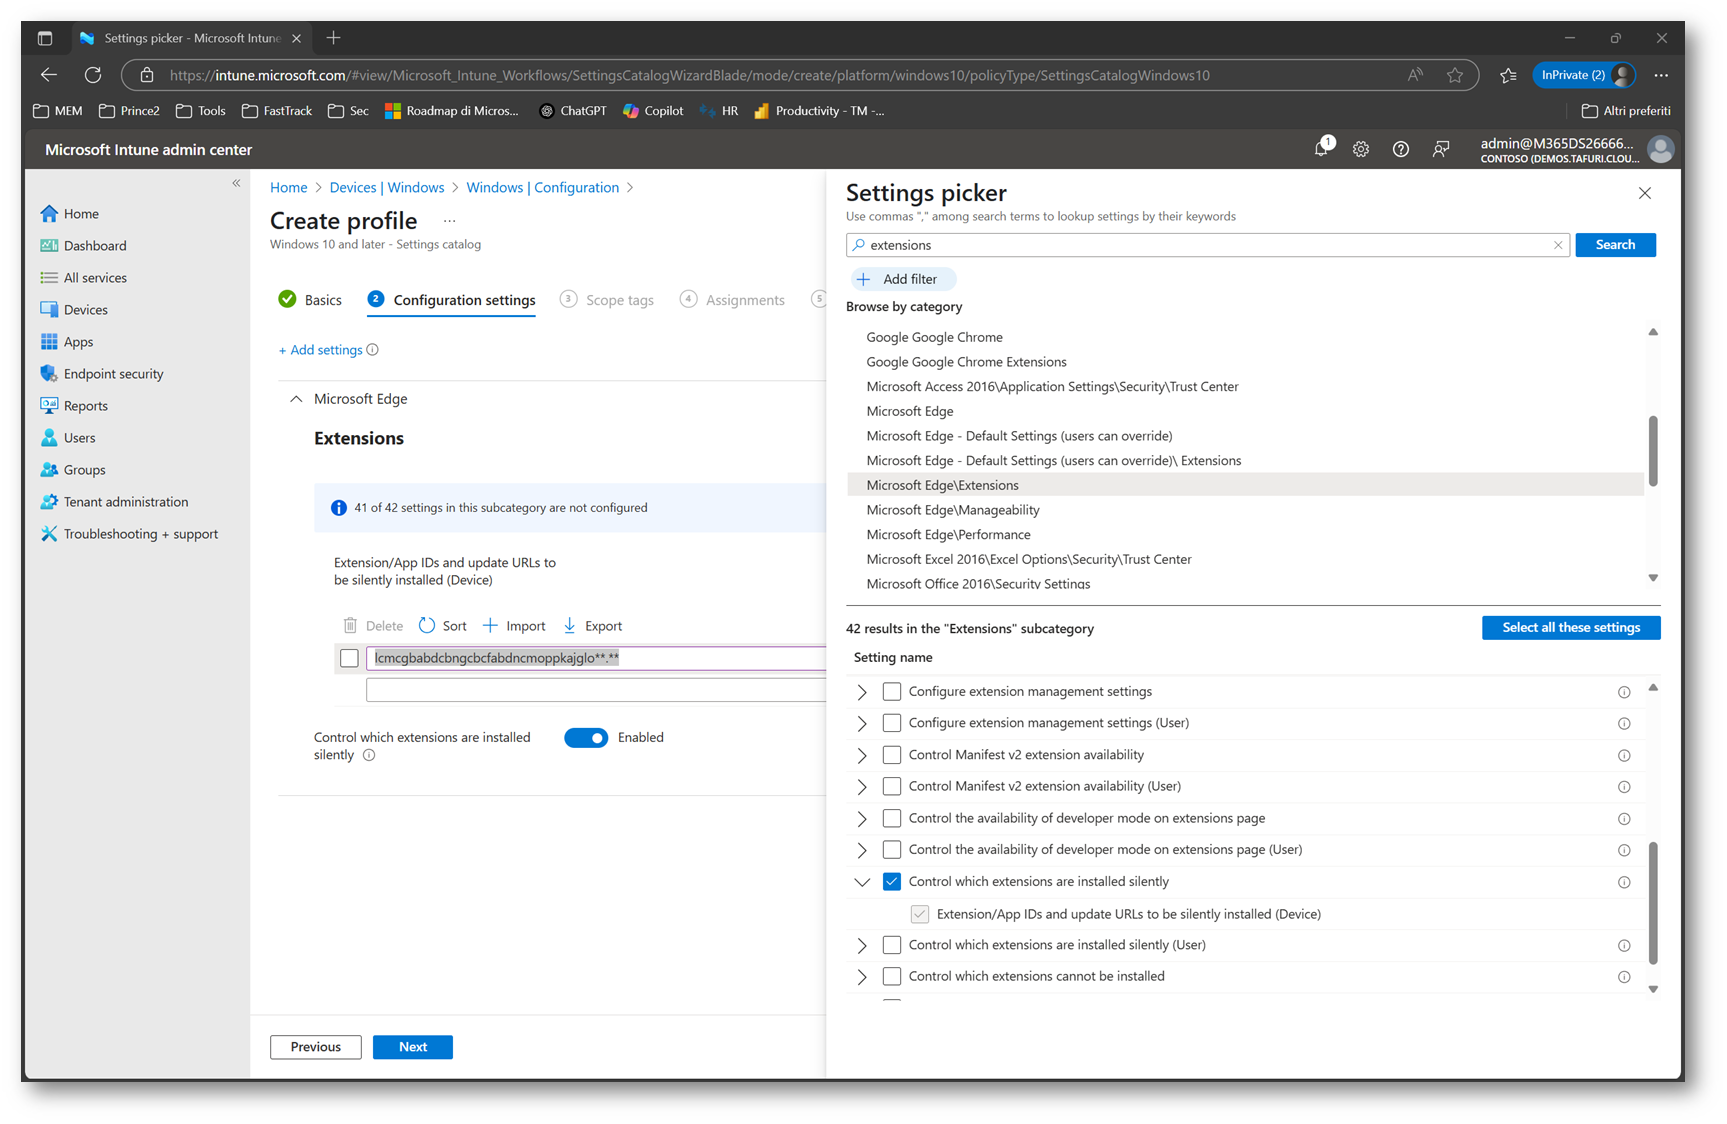Open a new browser tab
Viewport: 1727px width, 1124px height.
click(333, 38)
